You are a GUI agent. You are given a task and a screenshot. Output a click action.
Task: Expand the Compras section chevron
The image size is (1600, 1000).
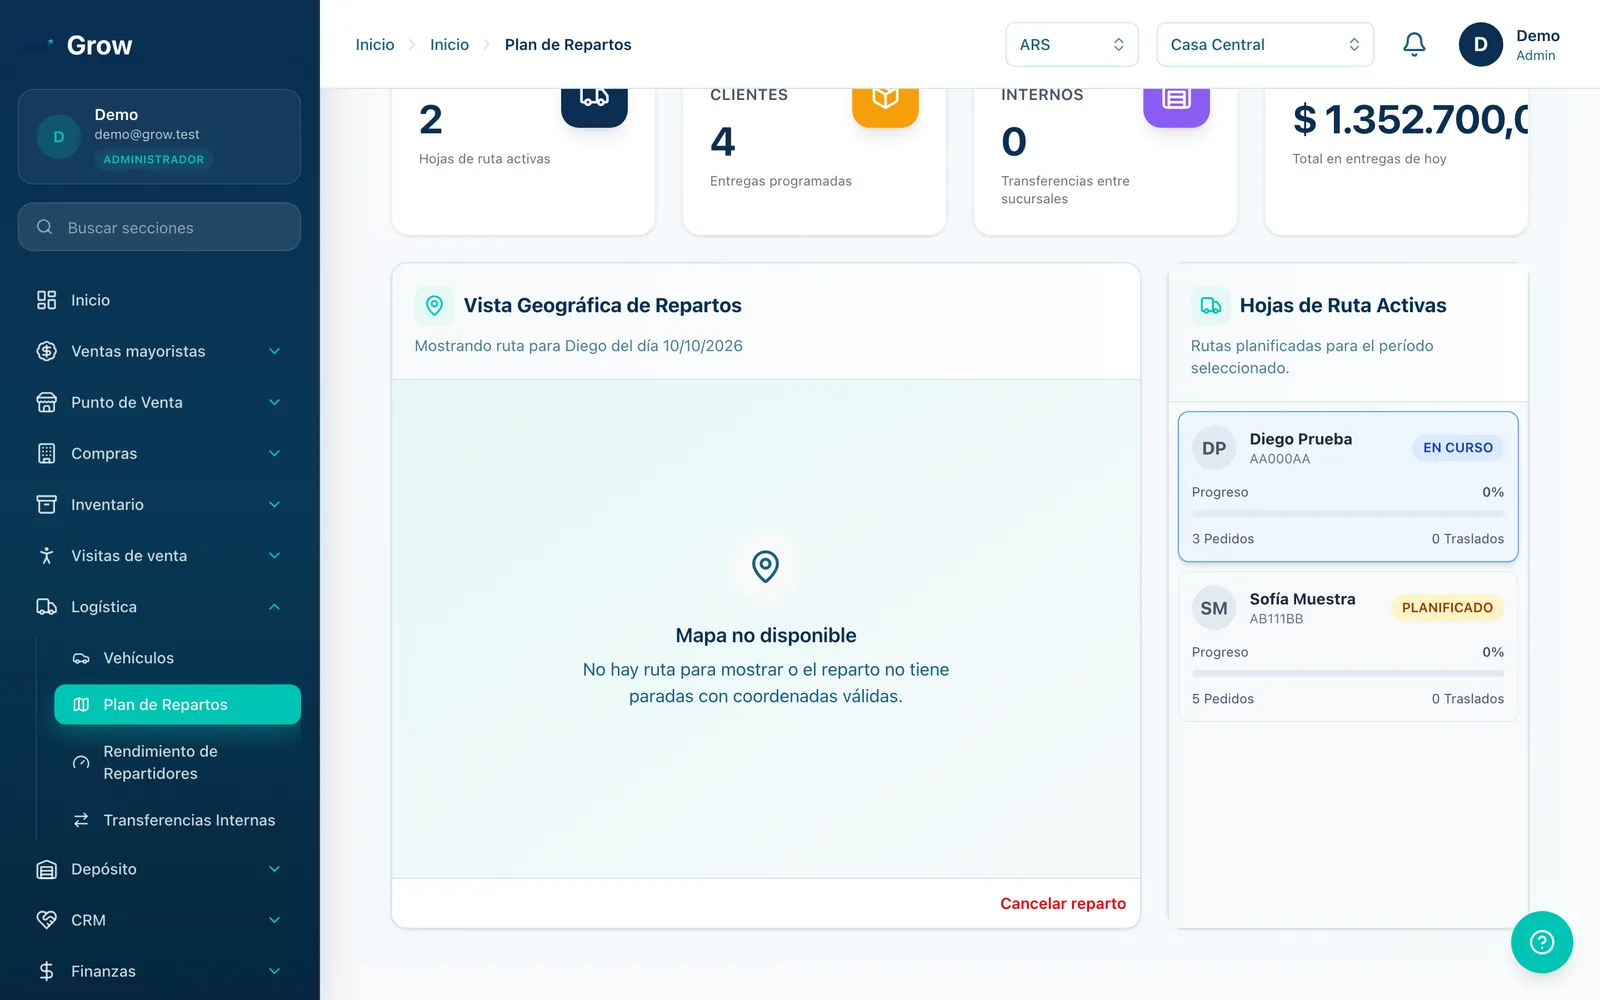tap(275, 453)
